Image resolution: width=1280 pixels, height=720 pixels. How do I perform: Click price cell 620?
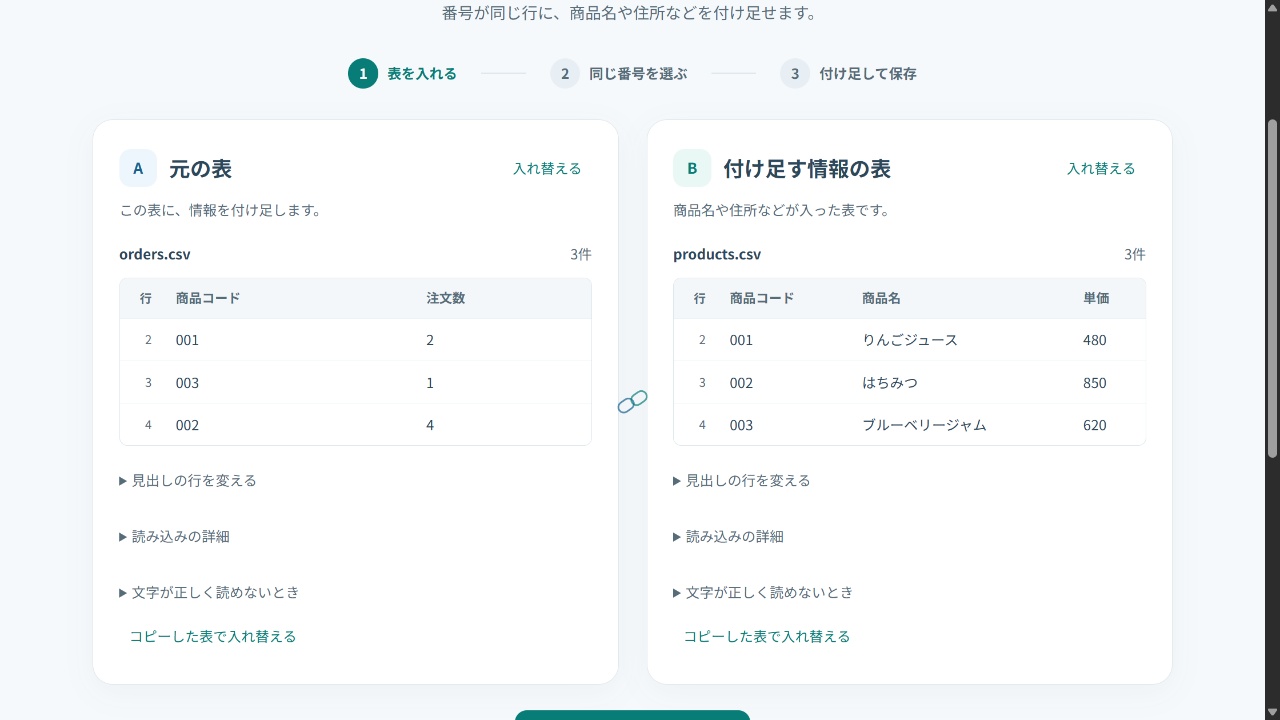click(x=1095, y=425)
